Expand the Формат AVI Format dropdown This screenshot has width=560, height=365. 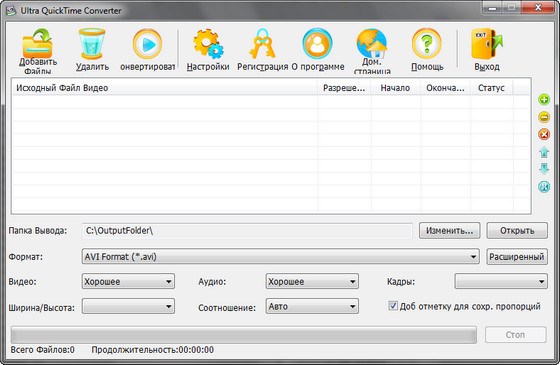[280, 256]
